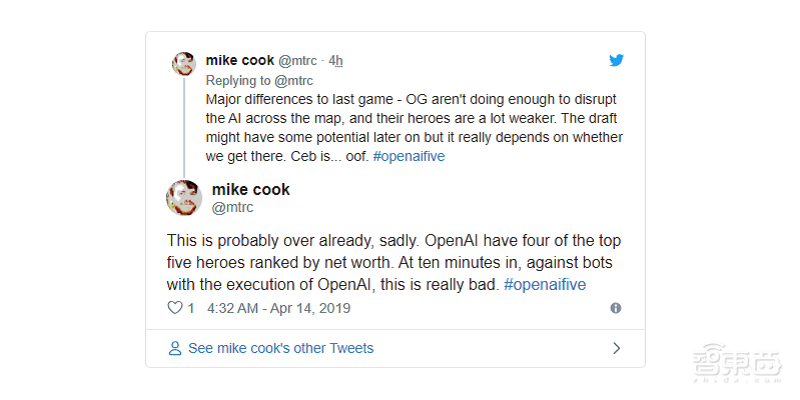
Task: Click the "mike cook" name in the top reply header
Action: tap(239, 60)
